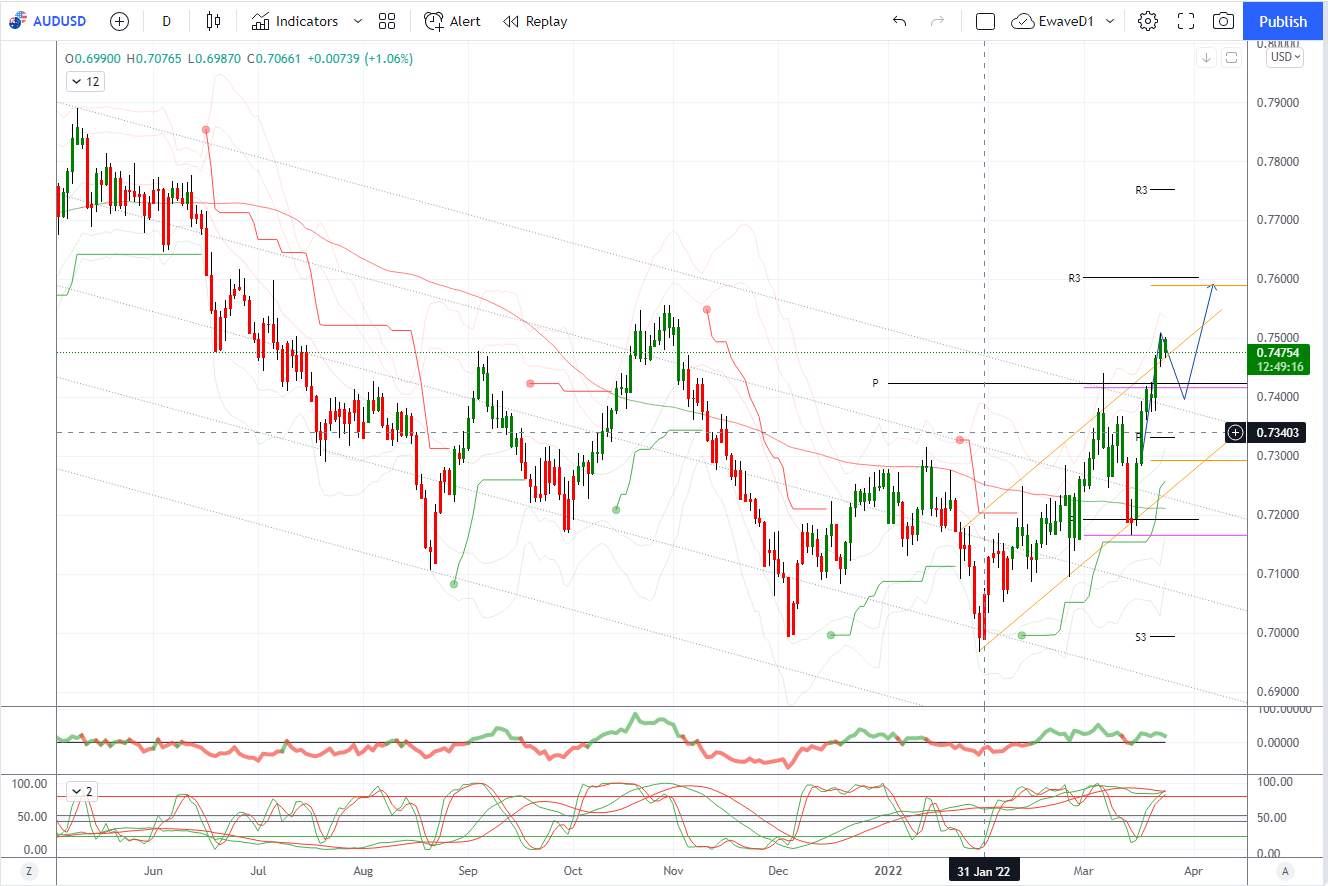Viewport: 1328px width, 886px height.
Task: Click the 0.76000 price axis label
Action: [1277, 279]
